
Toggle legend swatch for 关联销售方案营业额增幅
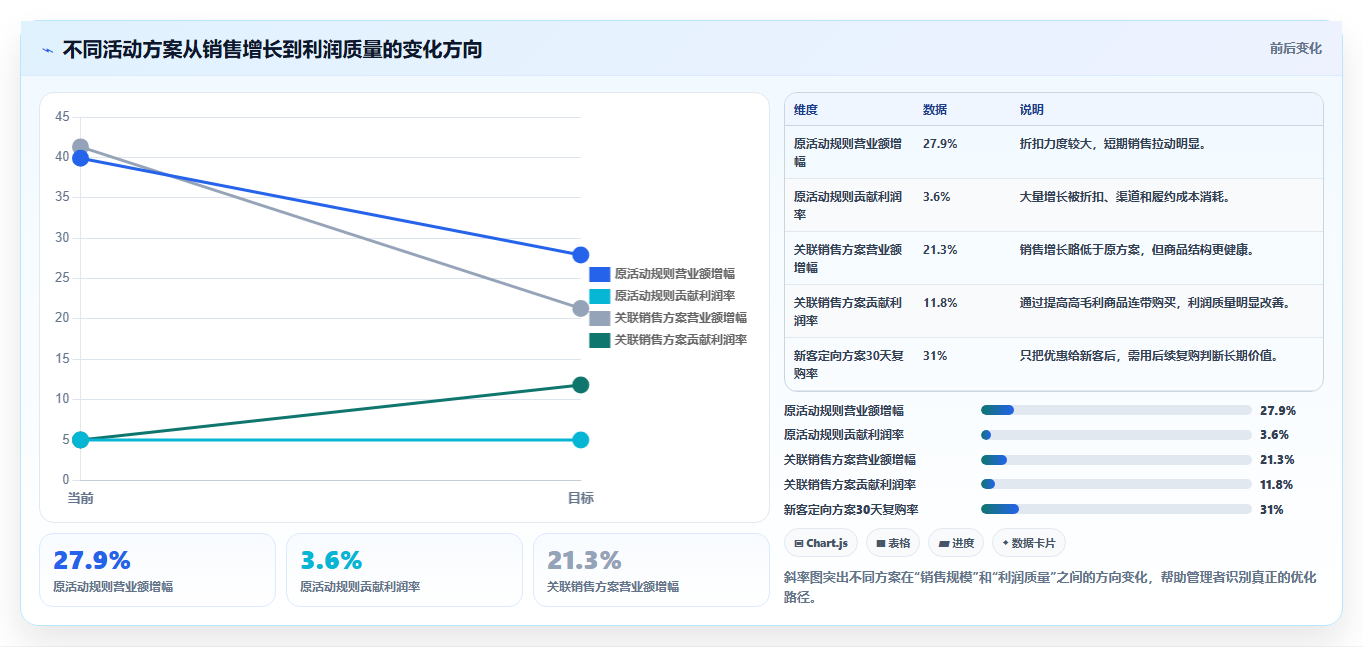(x=599, y=318)
